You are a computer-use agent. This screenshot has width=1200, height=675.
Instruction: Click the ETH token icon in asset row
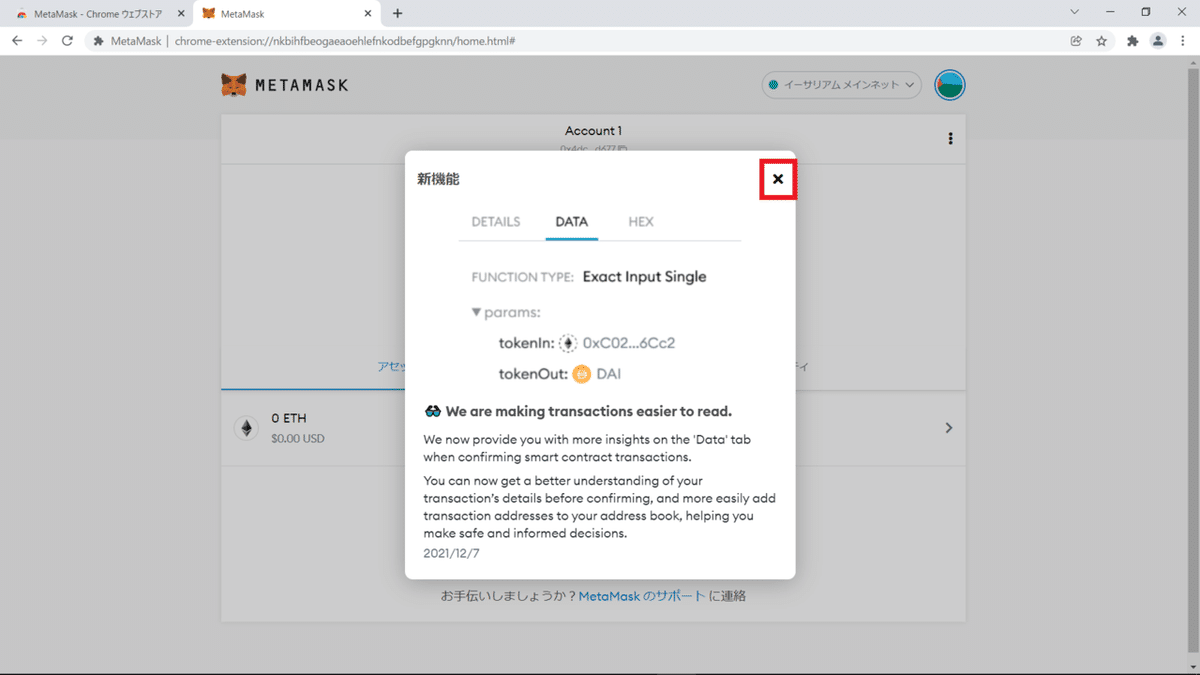pyautogui.click(x=246, y=428)
